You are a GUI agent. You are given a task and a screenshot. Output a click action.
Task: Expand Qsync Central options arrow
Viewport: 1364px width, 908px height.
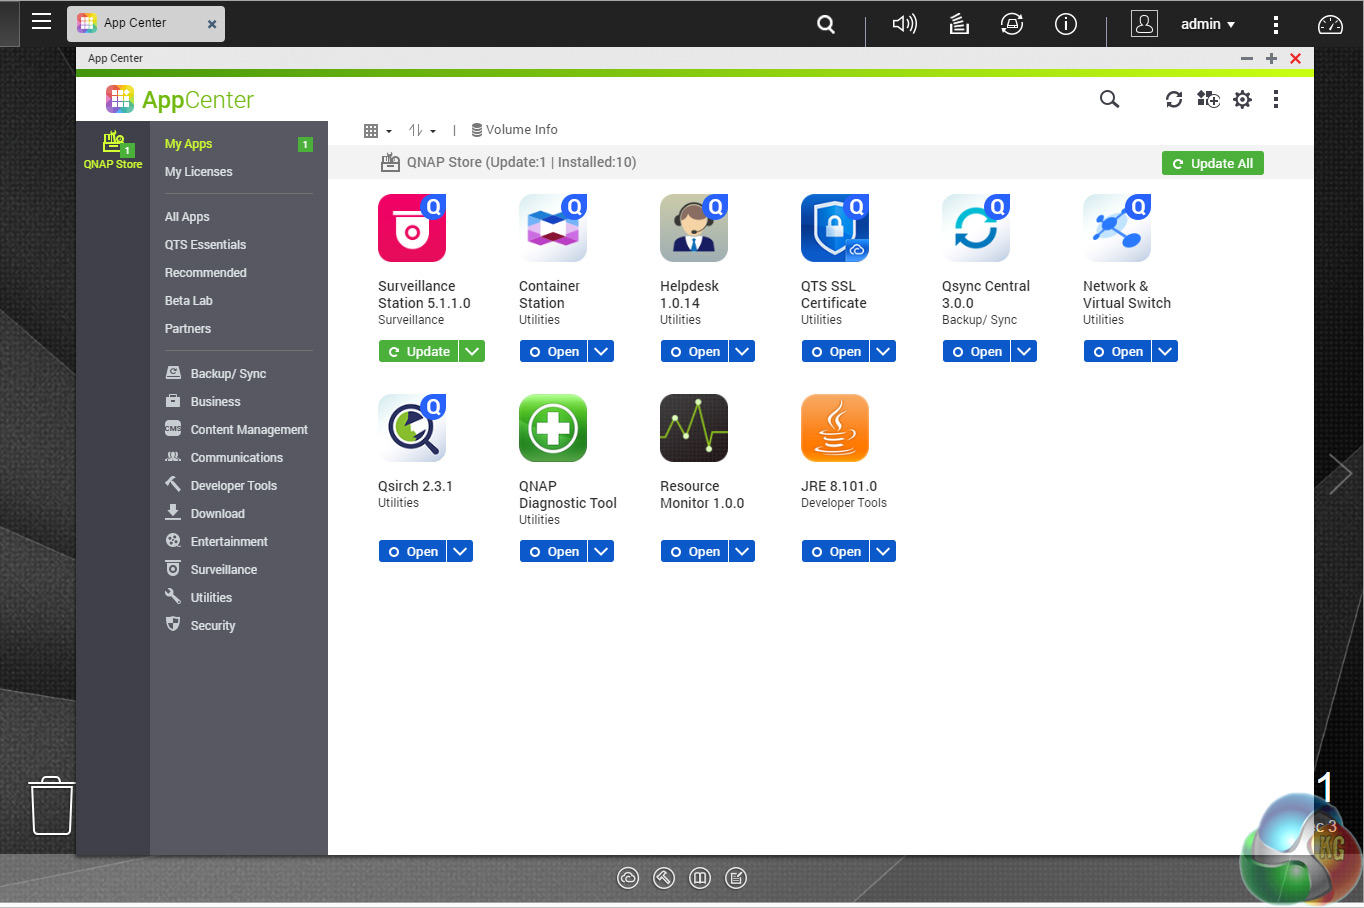[x=1024, y=352]
